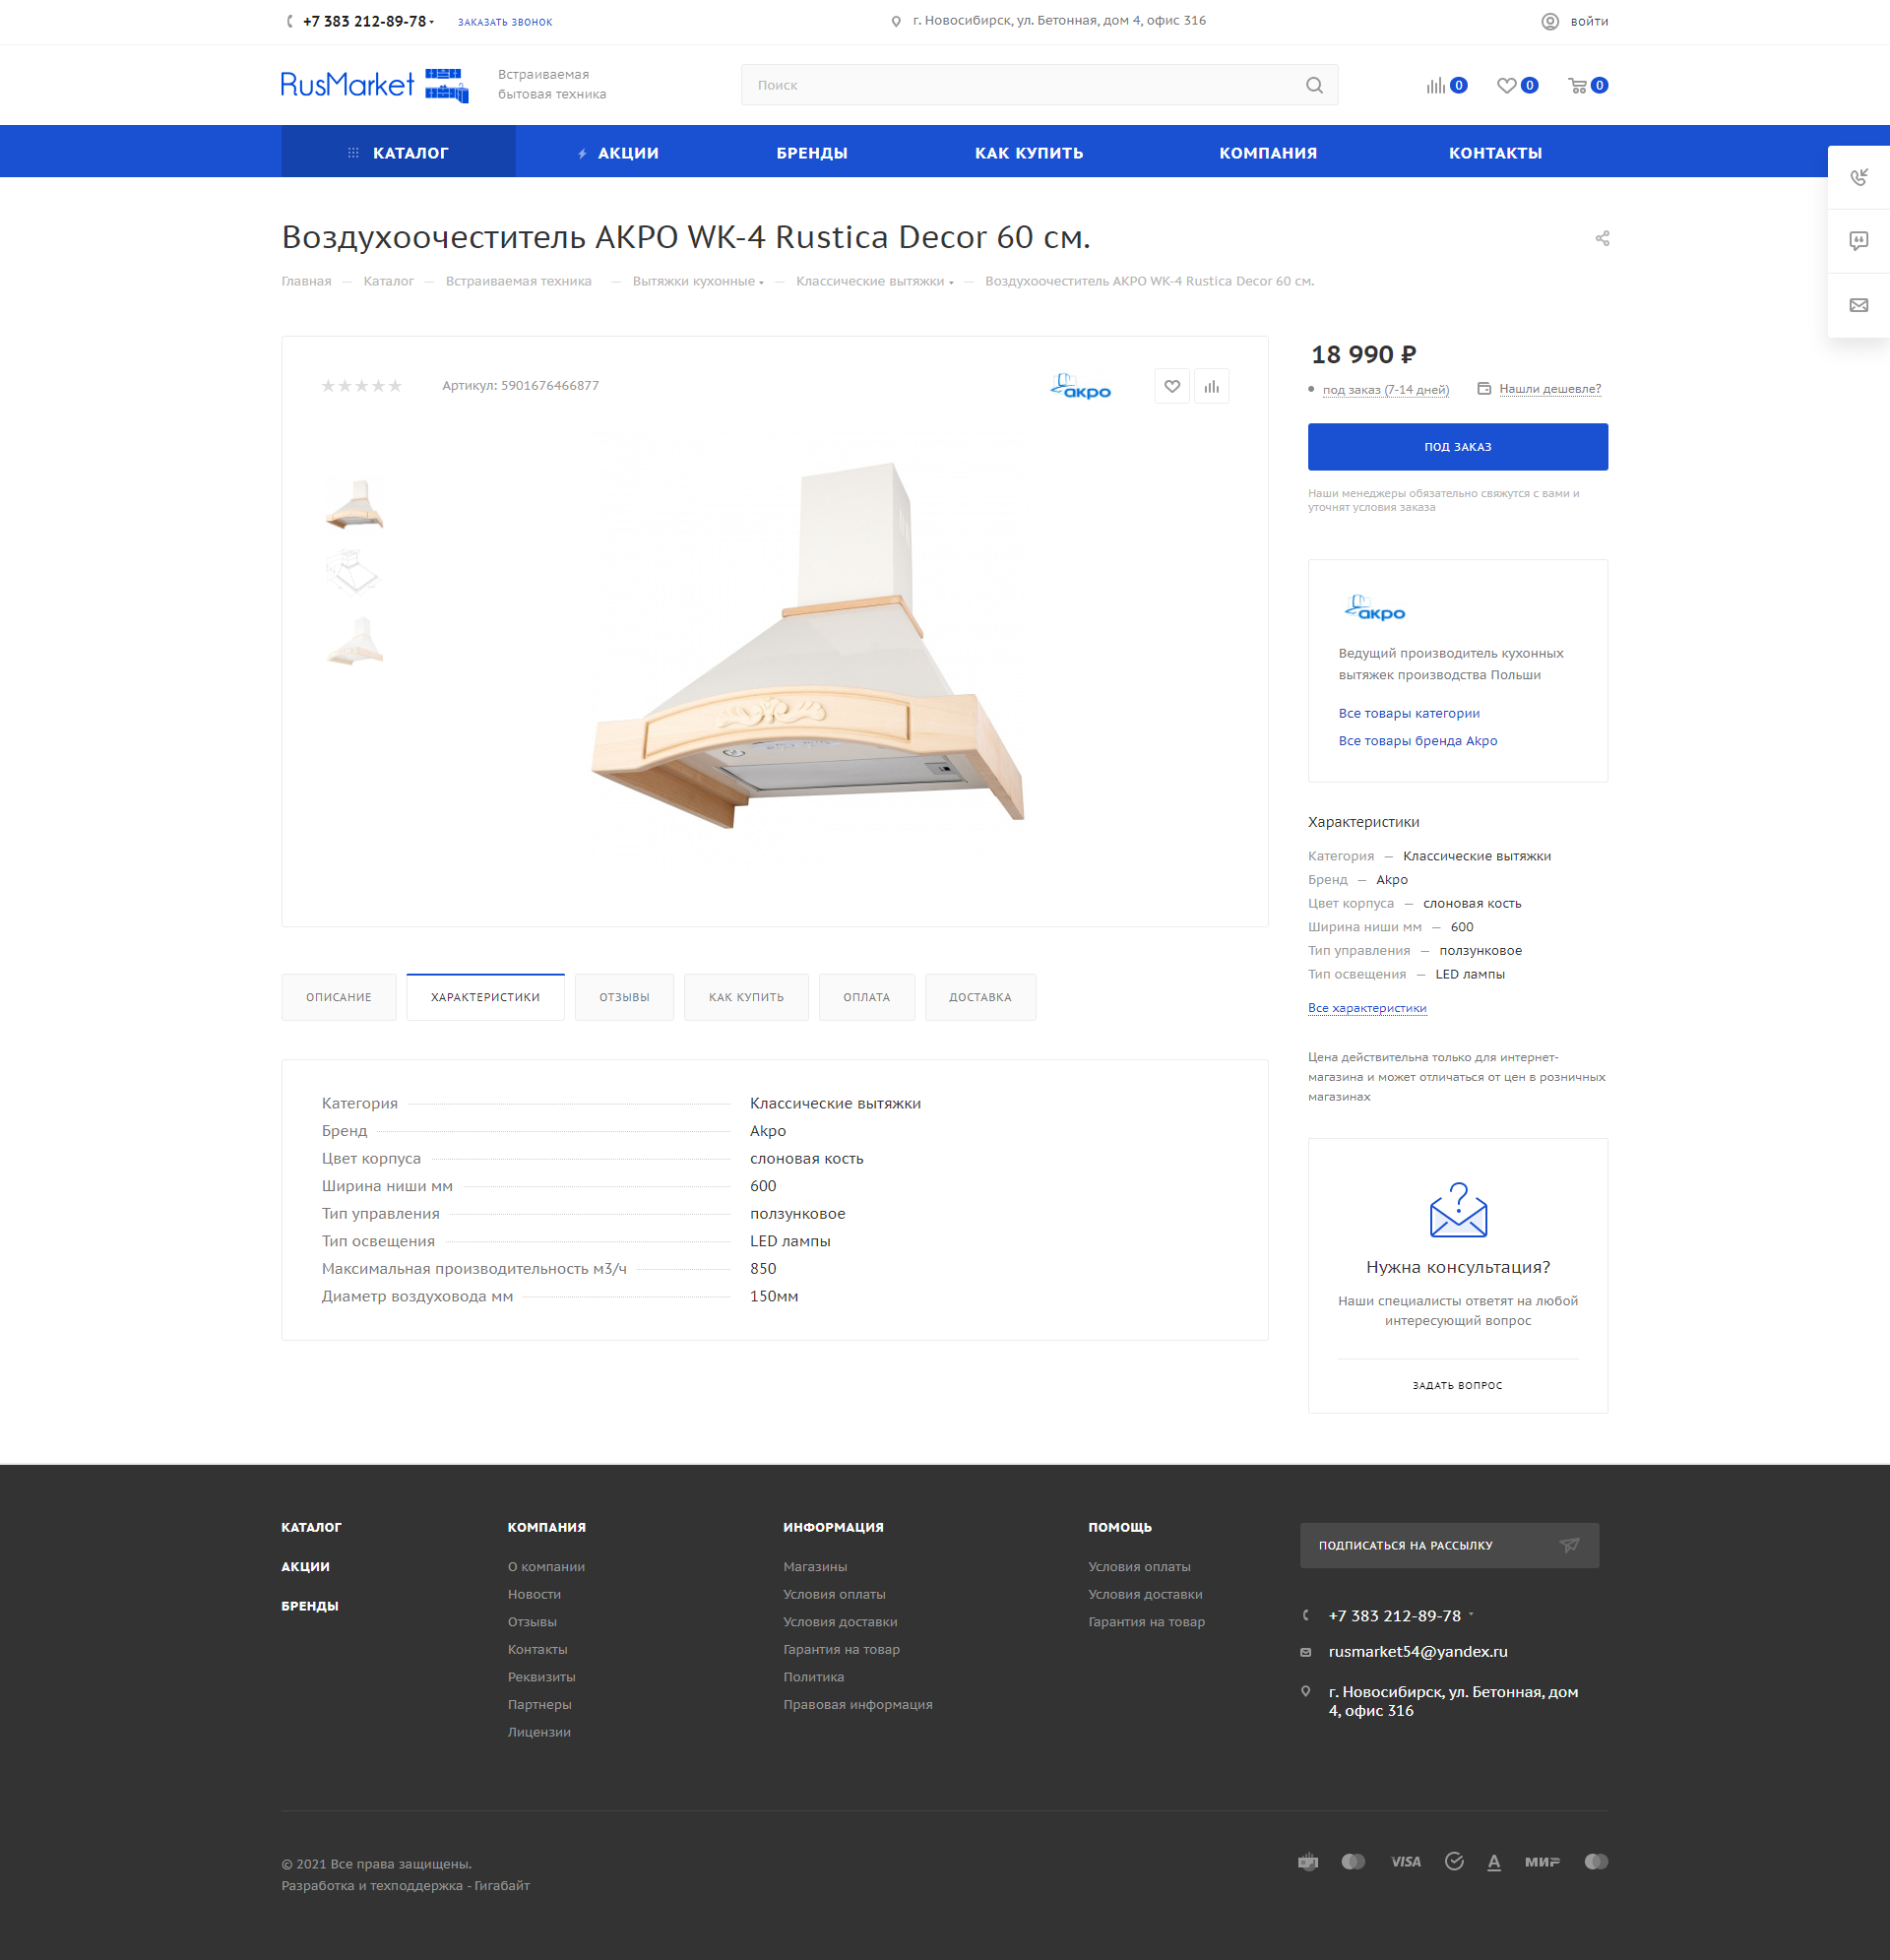1890x1960 pixels.
Task: Open the Гигабайт developer link in footer
Action: tap(502, 1885)
